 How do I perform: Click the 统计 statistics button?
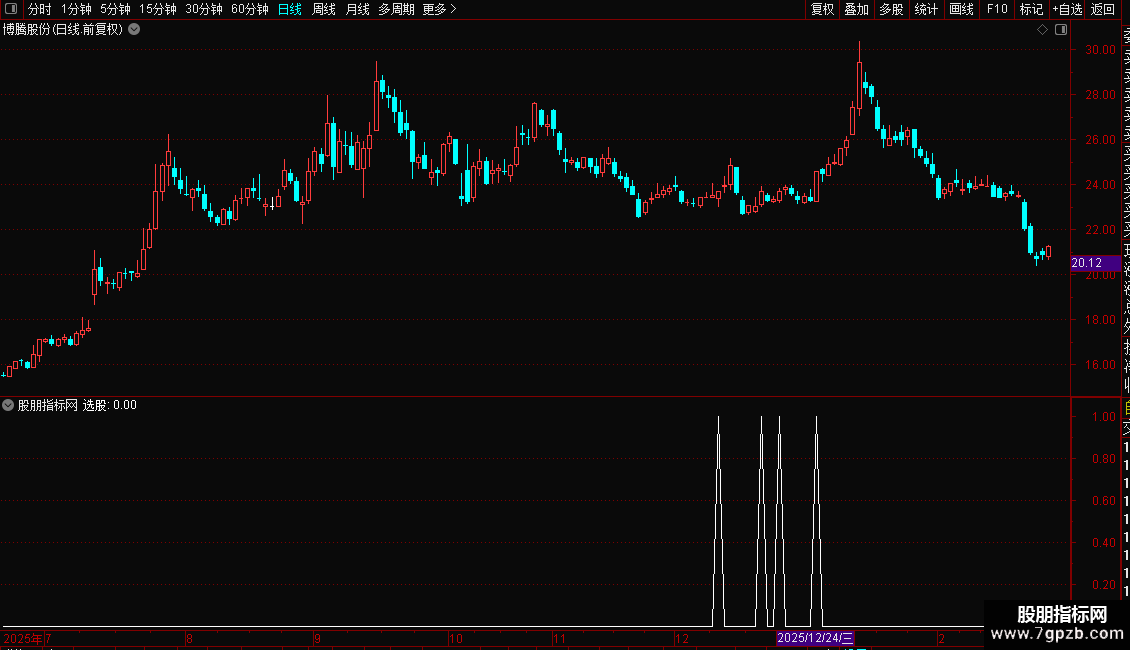[x=926, y=9]
